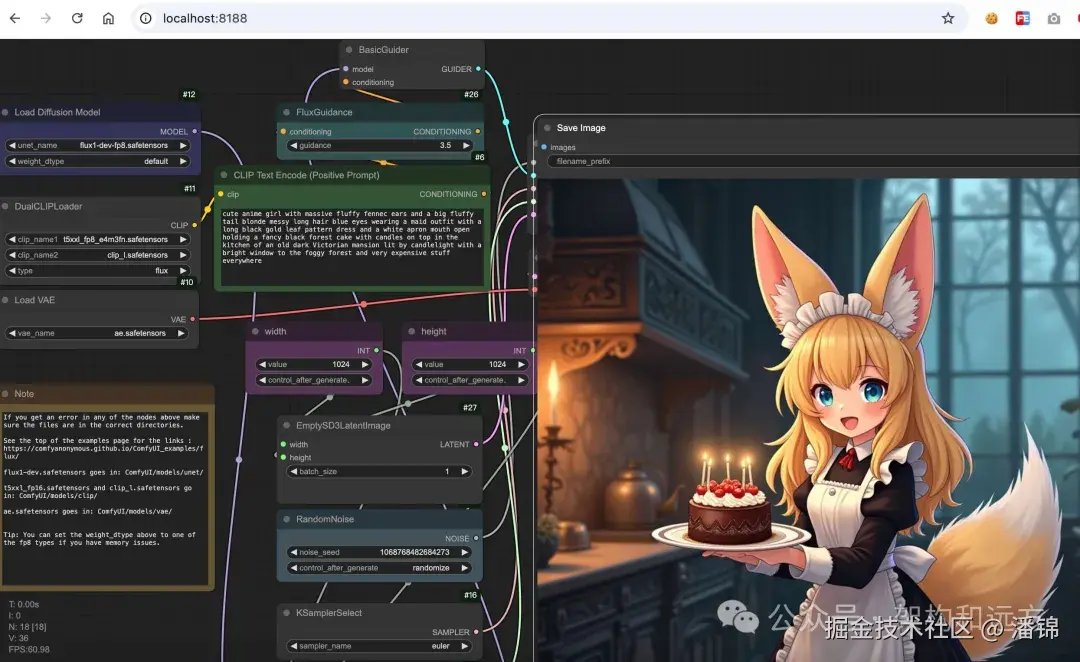Collapse the Save Image node dot
The image size is (1080, 662).
[x=548, y=127]
